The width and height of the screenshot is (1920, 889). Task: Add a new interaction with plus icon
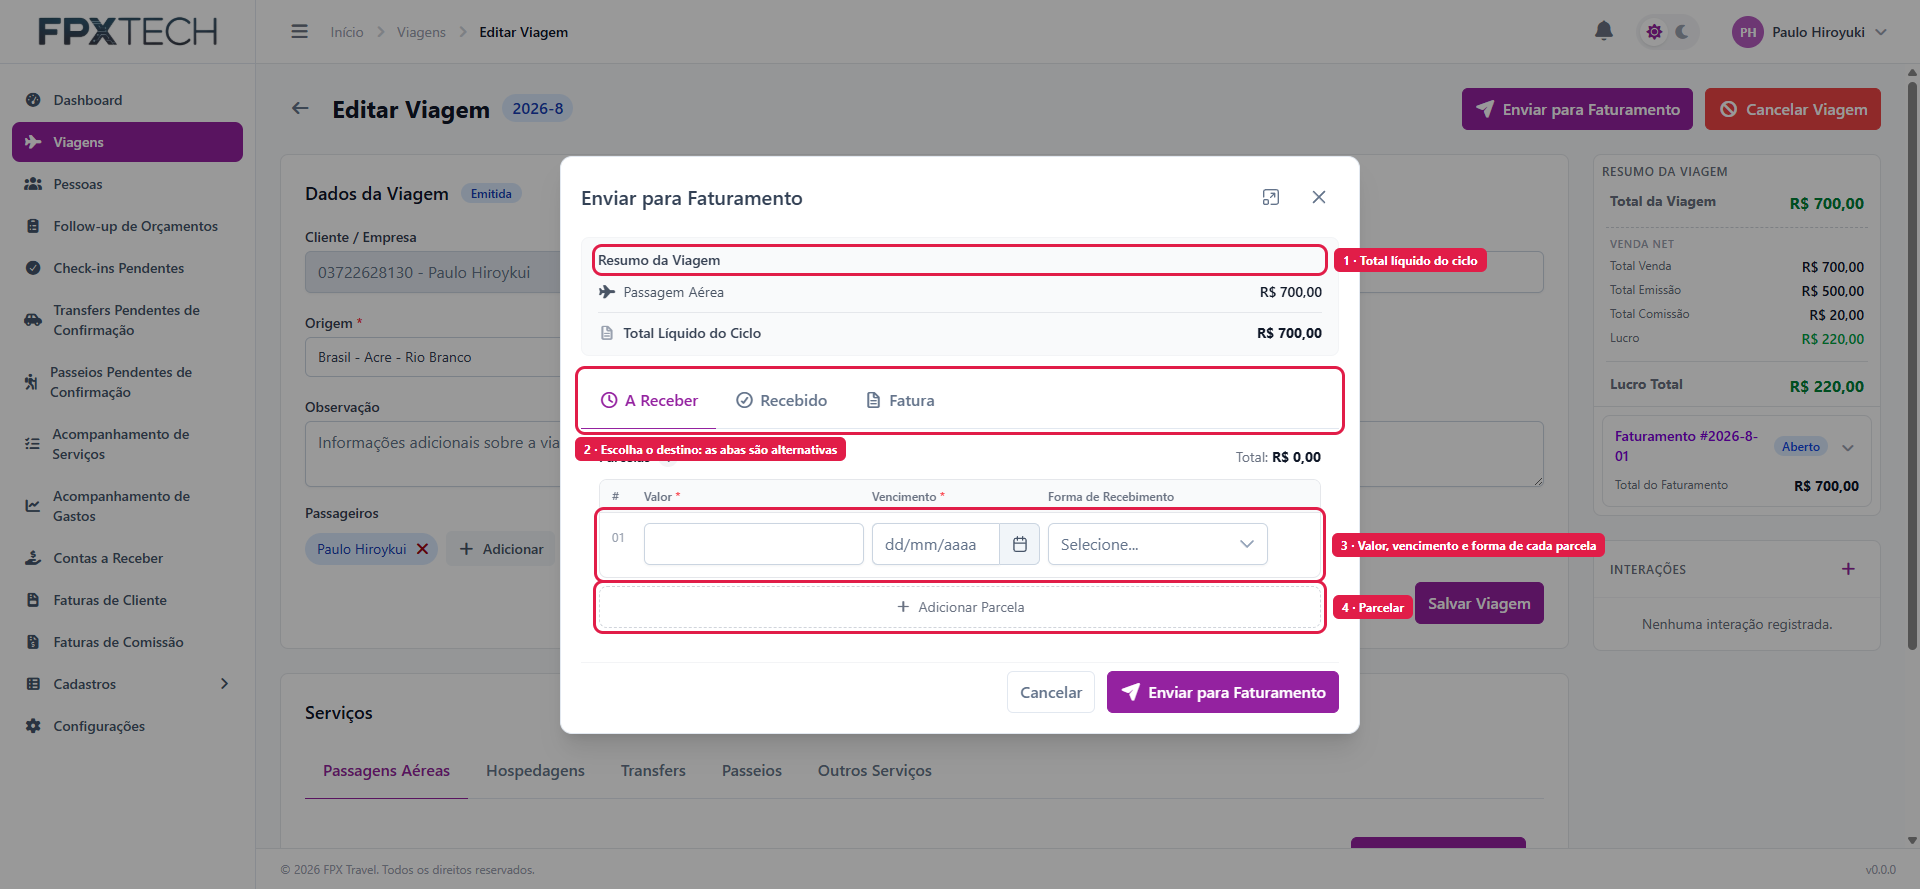tap(1848, 569)
